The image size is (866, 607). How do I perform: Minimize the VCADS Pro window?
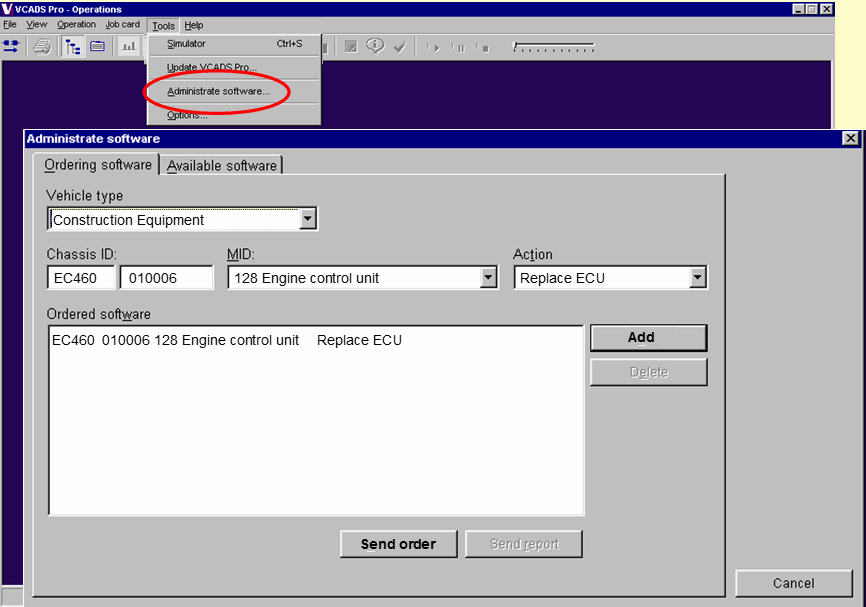tap(799, 9)
